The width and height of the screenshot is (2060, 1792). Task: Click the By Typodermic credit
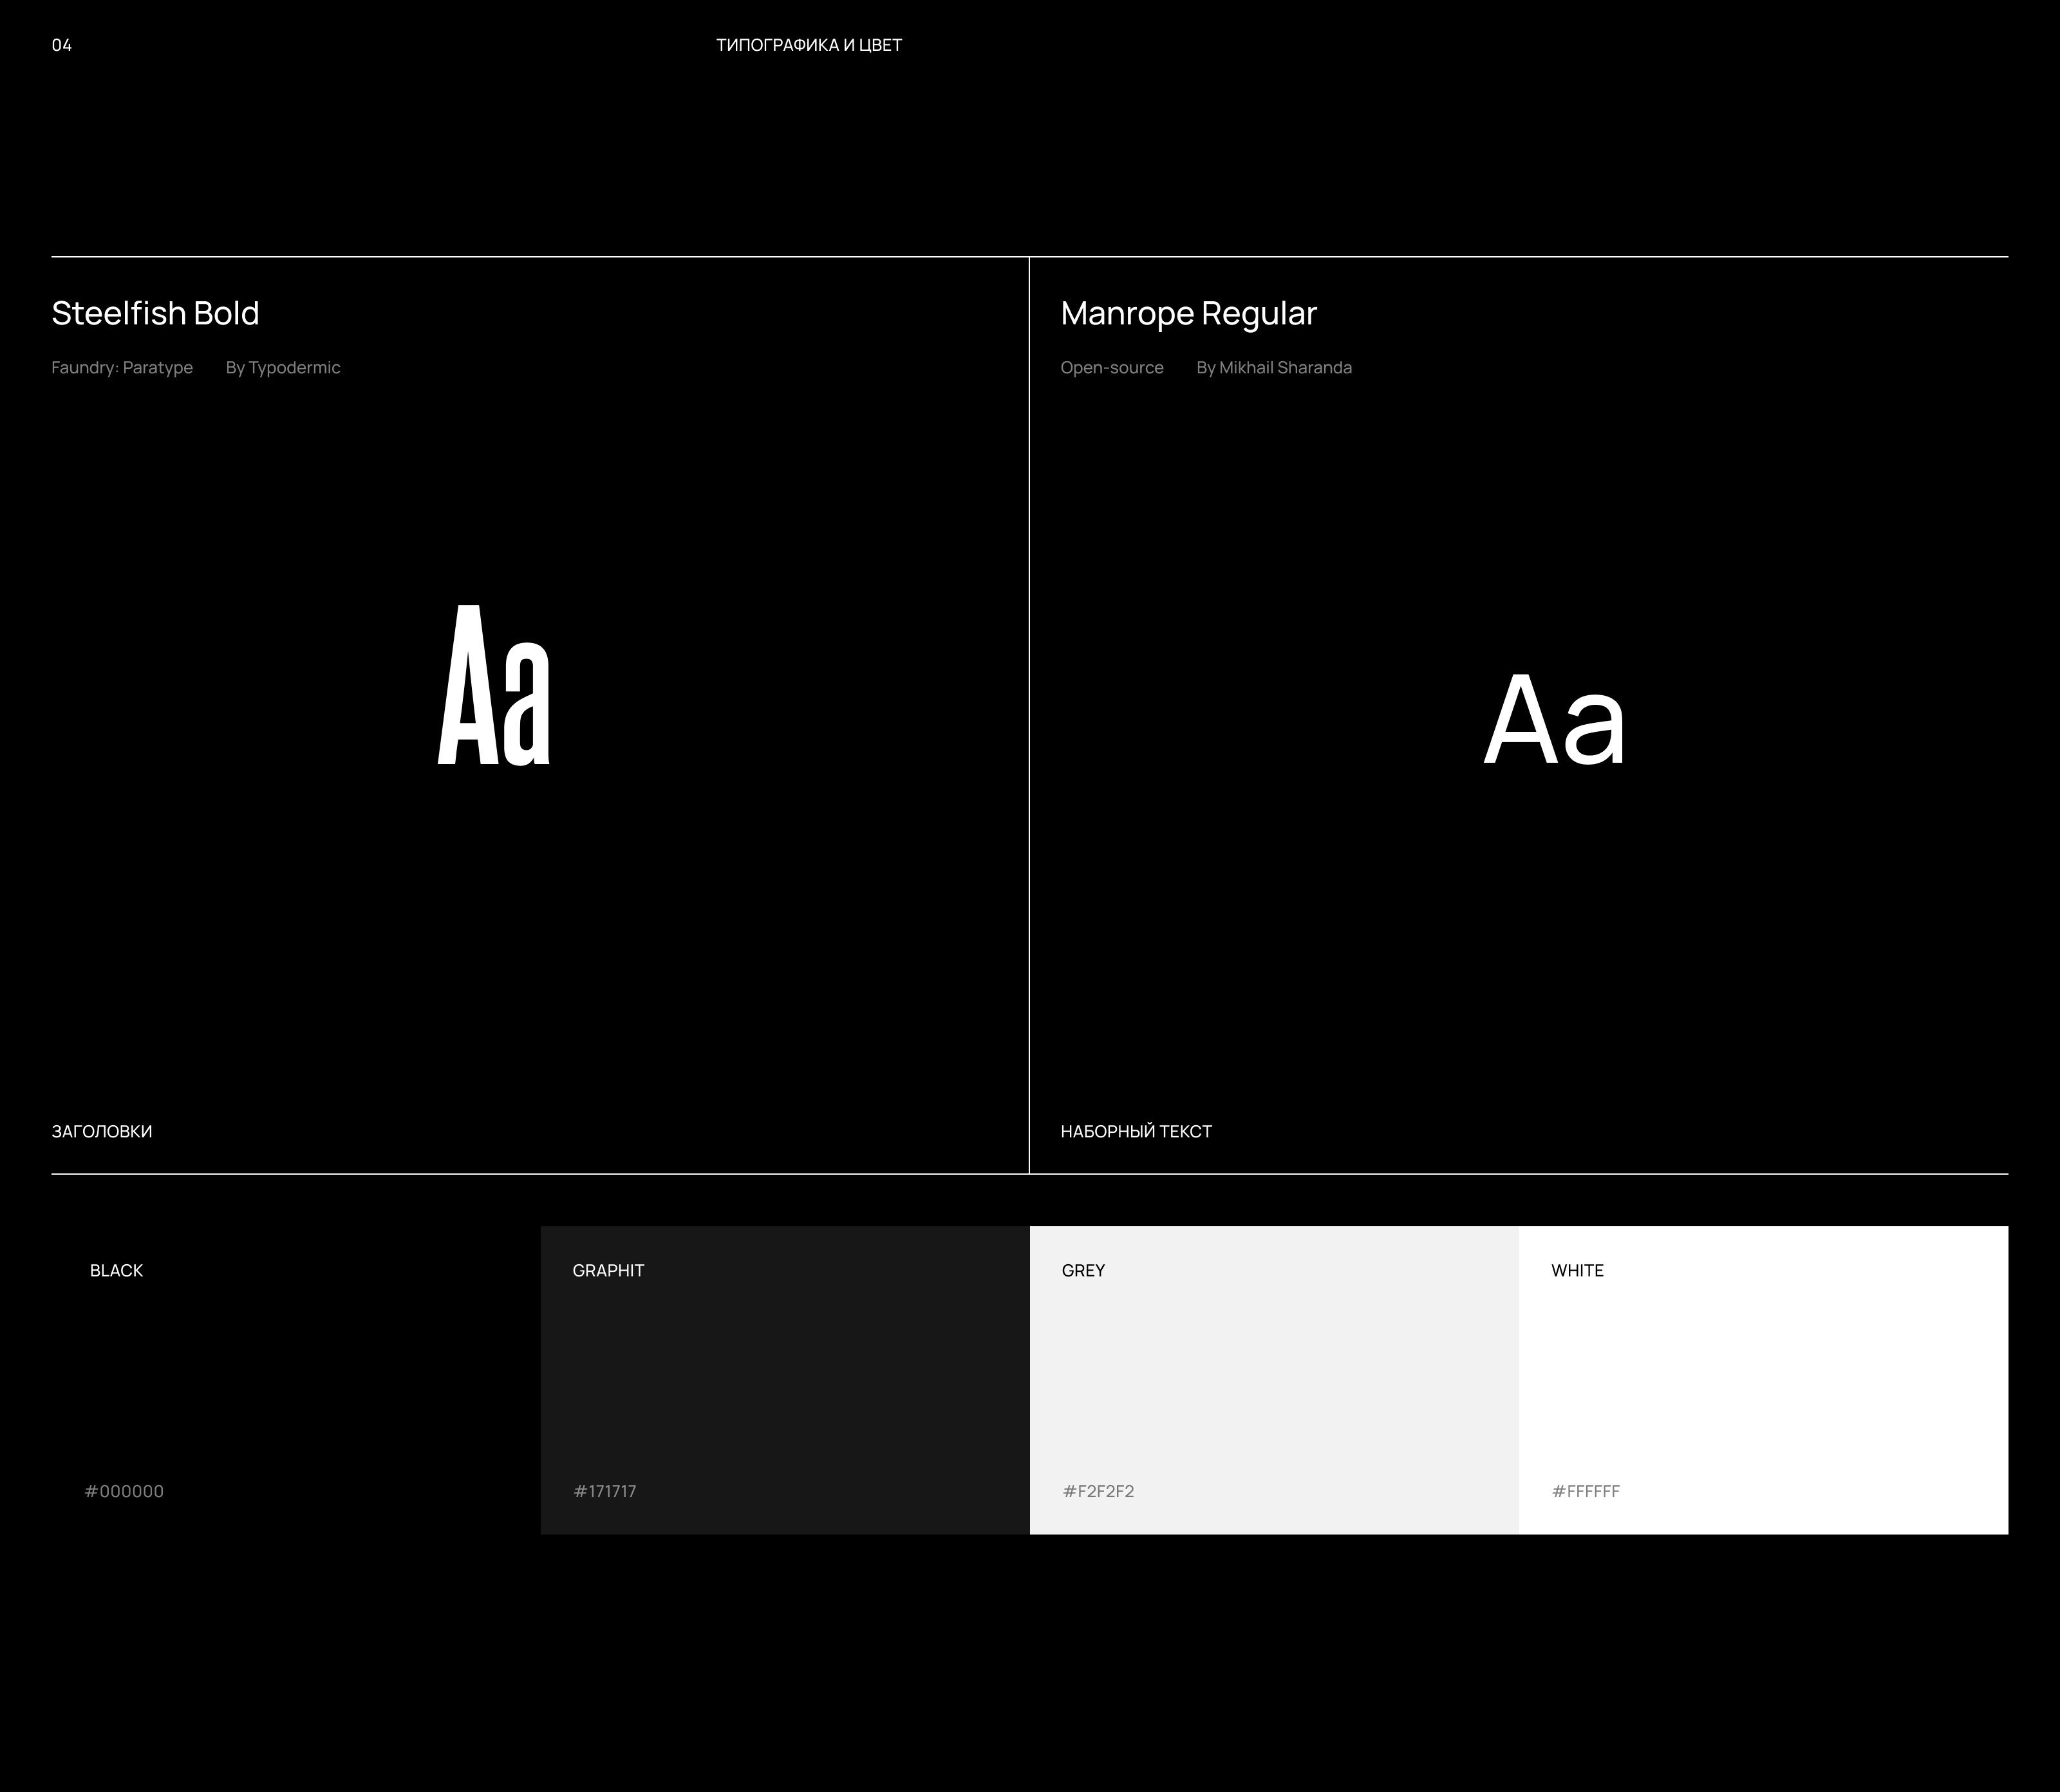coord(283,367)
